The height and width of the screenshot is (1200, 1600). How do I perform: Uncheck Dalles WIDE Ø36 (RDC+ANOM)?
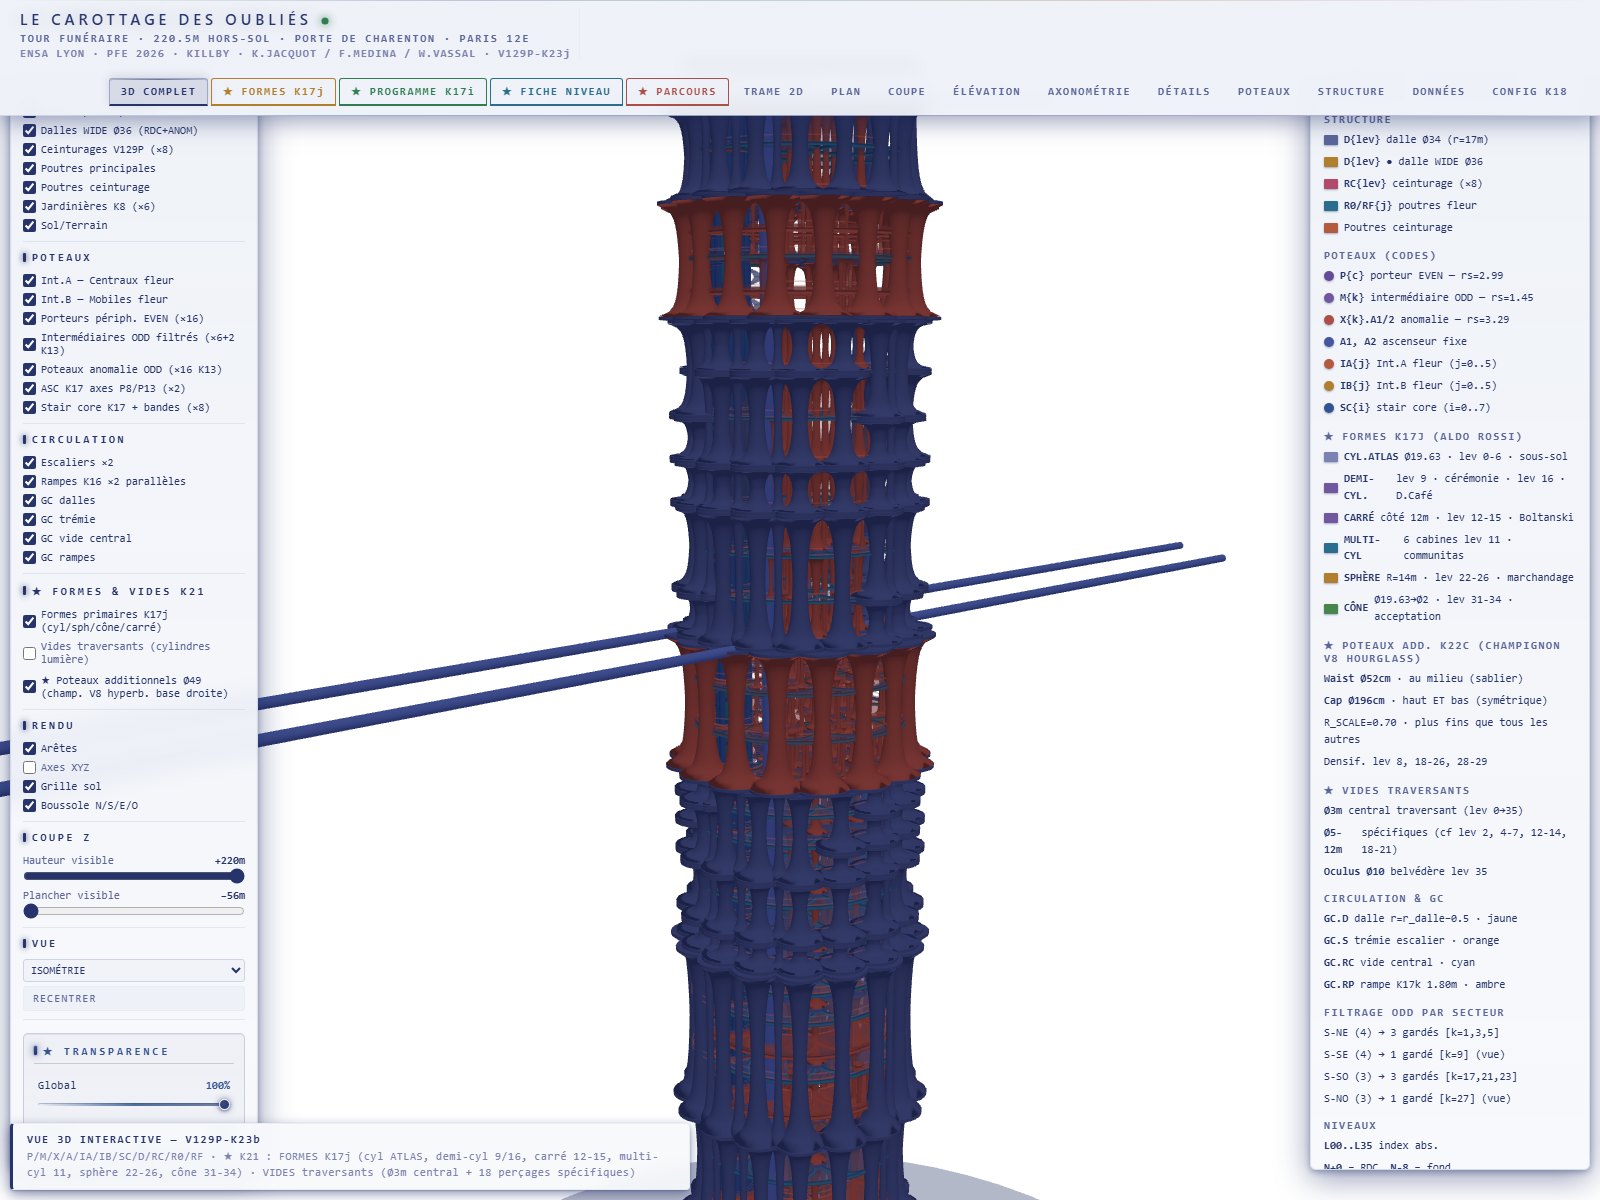tap(30, 131)
